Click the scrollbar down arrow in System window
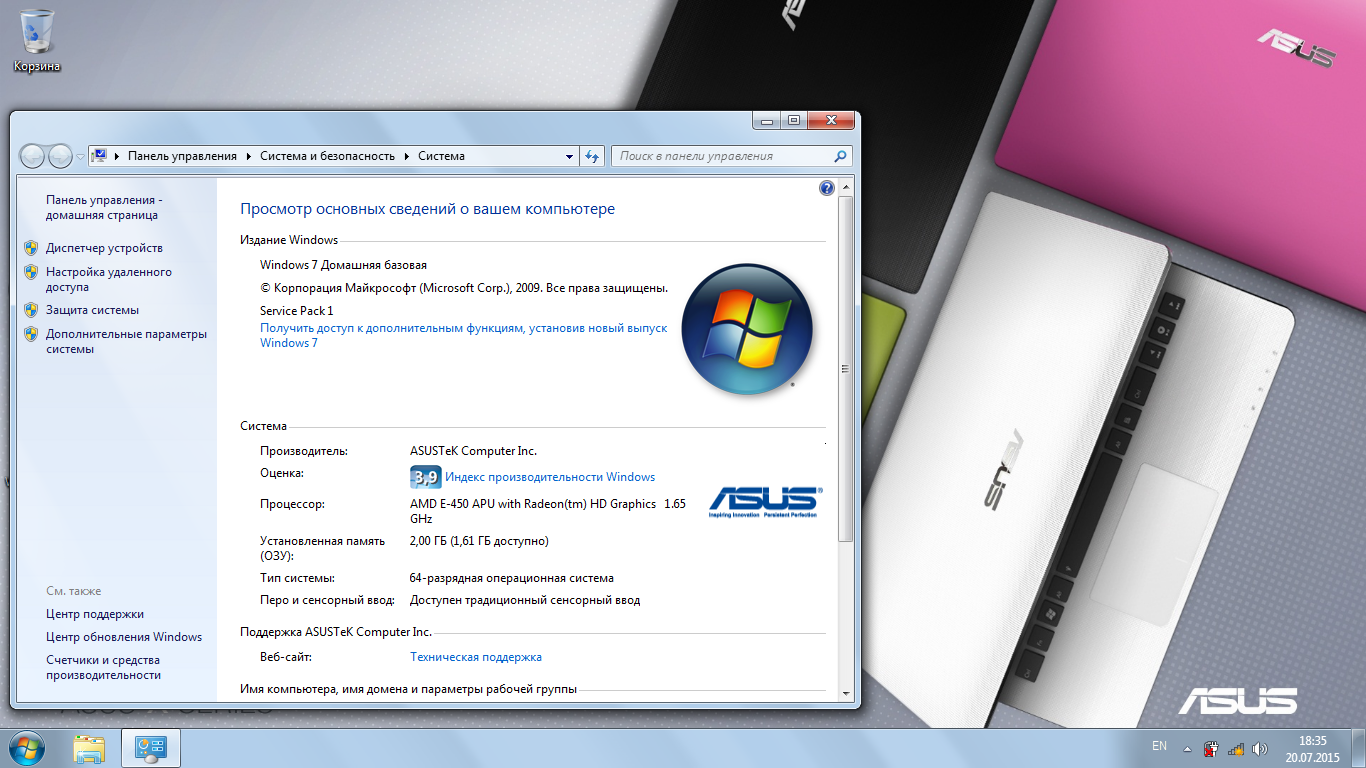Image resolution: width=1366 pixels, height=768 pixels. (x=846, y=692)
